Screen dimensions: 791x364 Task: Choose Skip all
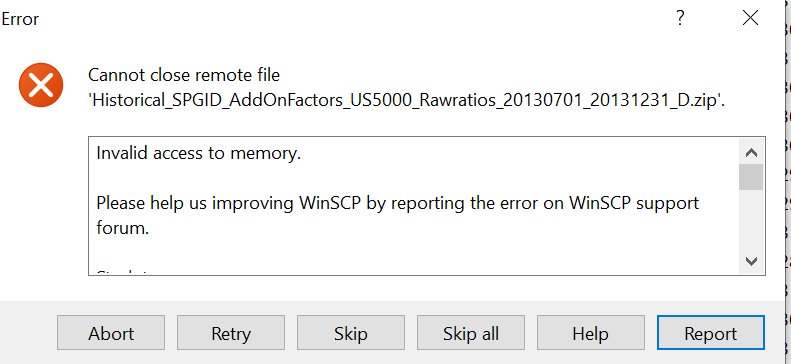[x=471, y=333]
